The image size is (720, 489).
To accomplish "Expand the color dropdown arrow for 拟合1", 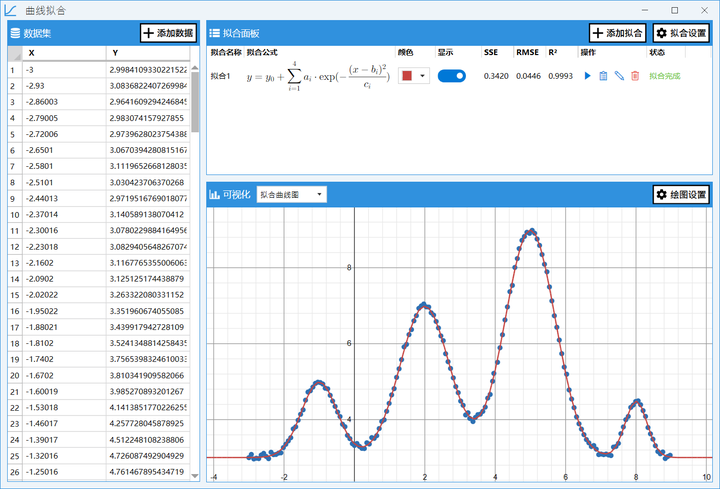I will click(x=422, y=76).
